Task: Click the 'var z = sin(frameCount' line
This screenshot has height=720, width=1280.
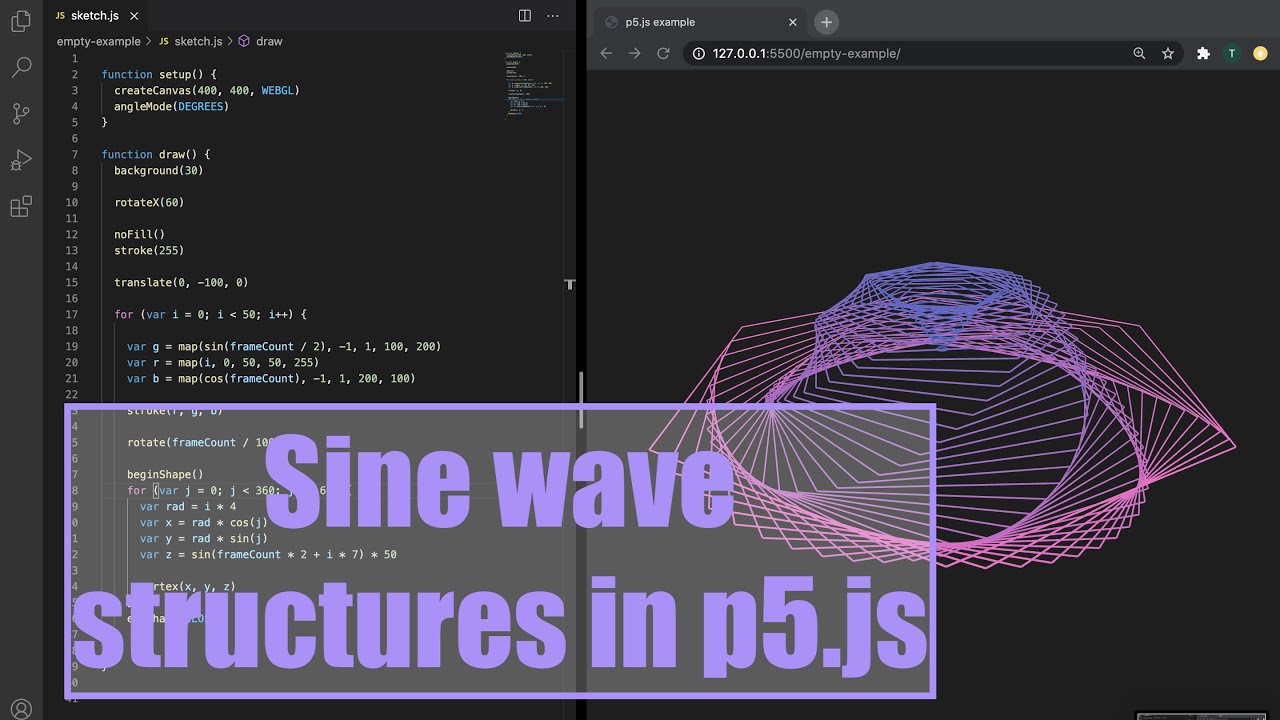Action: click(268, 554)
